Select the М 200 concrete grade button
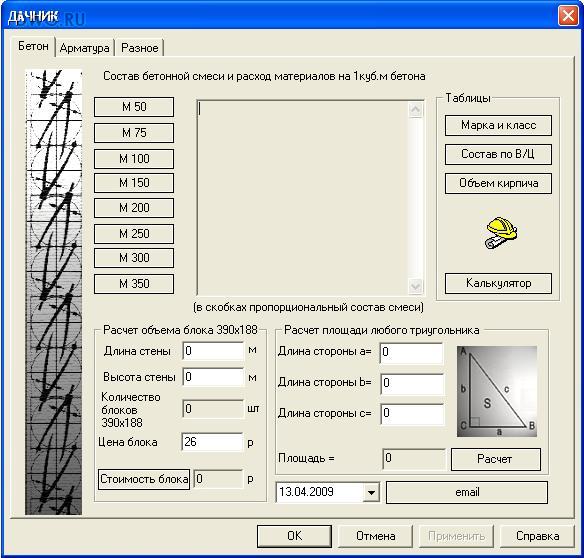Screen dimensions: 584x558 coord(134,207)
